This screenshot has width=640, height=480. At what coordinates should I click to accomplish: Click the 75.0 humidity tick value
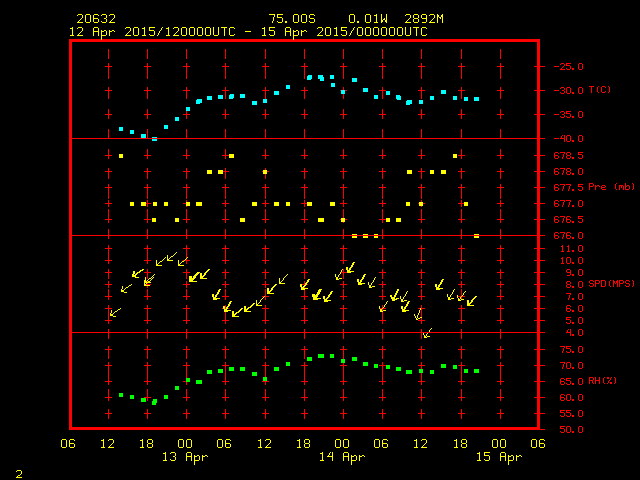point(571,349)
